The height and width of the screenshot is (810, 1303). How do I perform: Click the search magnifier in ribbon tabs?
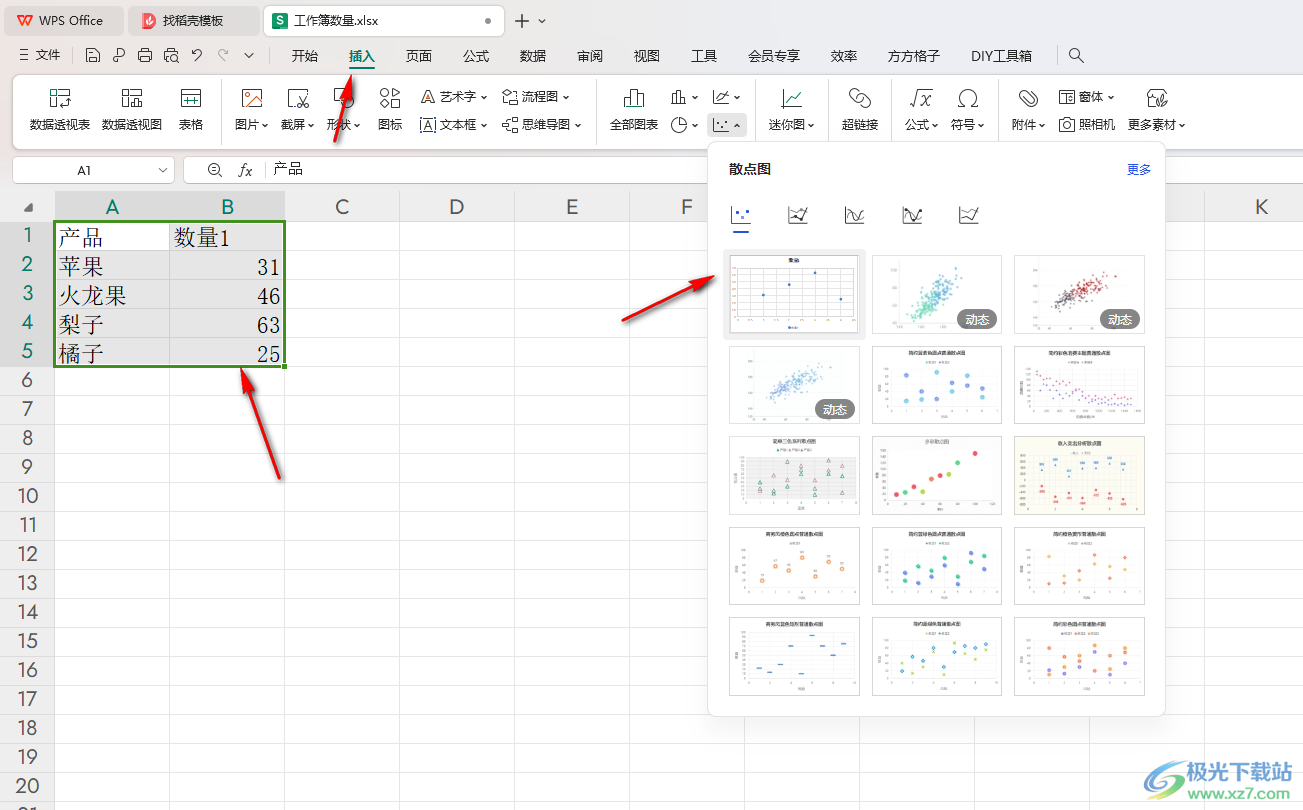[x=1076, y=56]
